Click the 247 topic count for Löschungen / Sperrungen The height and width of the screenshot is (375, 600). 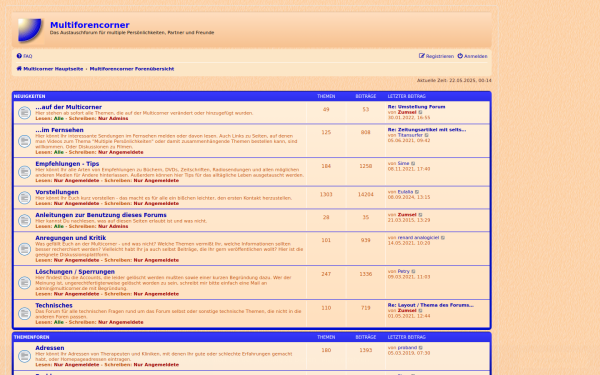pos(326,274)
